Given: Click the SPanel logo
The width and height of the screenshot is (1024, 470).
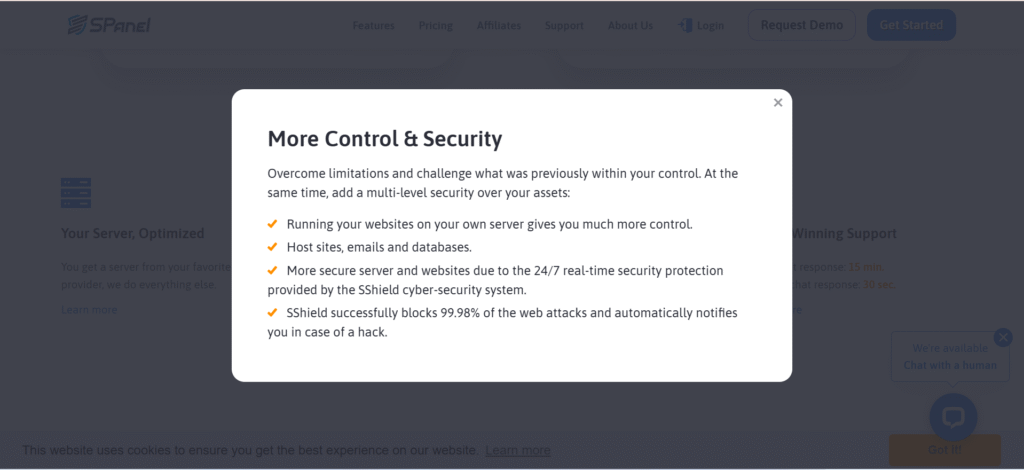Looking at the screenshot, I should pos(109,24).
